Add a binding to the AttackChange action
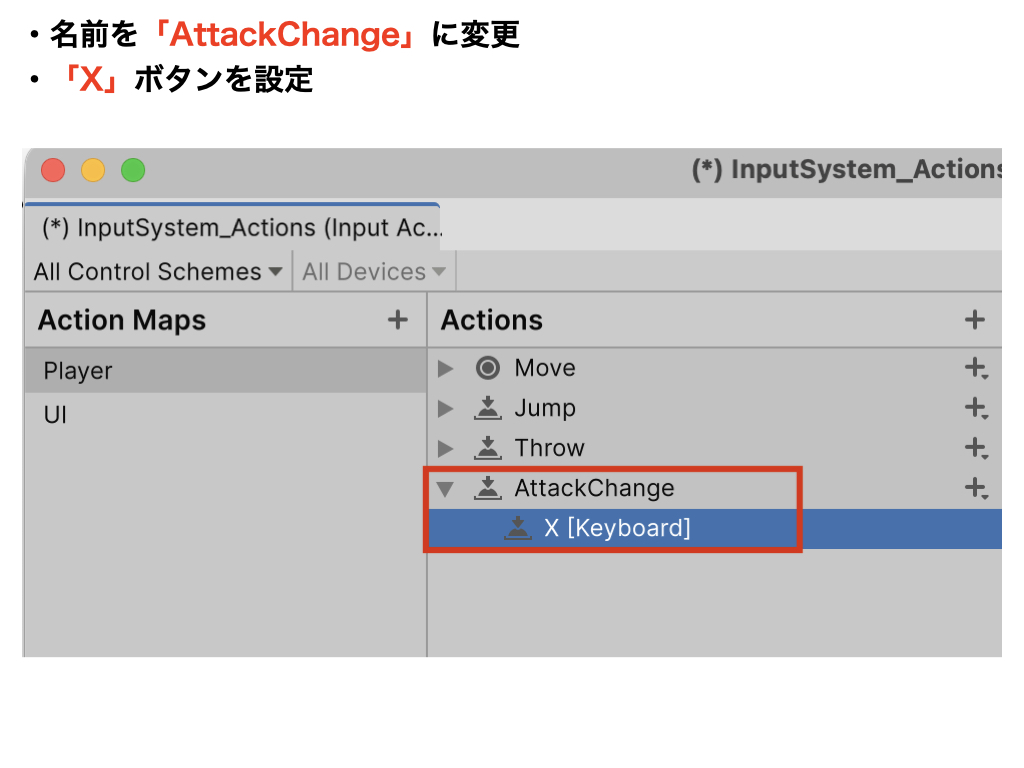 pyautogui.click(x=976, y=488)
